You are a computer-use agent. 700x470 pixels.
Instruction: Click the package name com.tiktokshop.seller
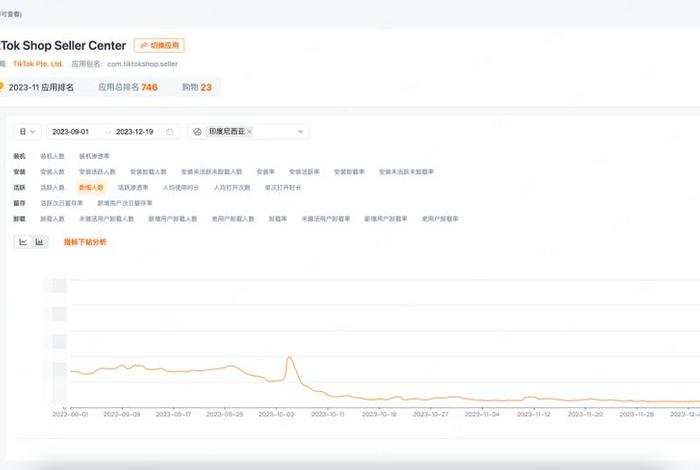pyautogui.click(x=142, y=64)
